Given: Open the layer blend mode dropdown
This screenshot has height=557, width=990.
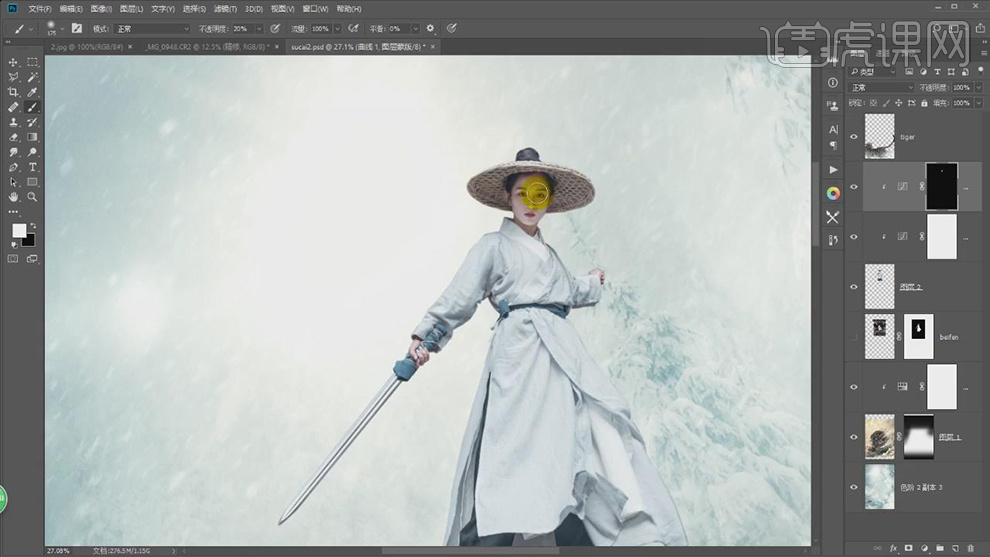Looking at the screenshot, I should [880, 88].
